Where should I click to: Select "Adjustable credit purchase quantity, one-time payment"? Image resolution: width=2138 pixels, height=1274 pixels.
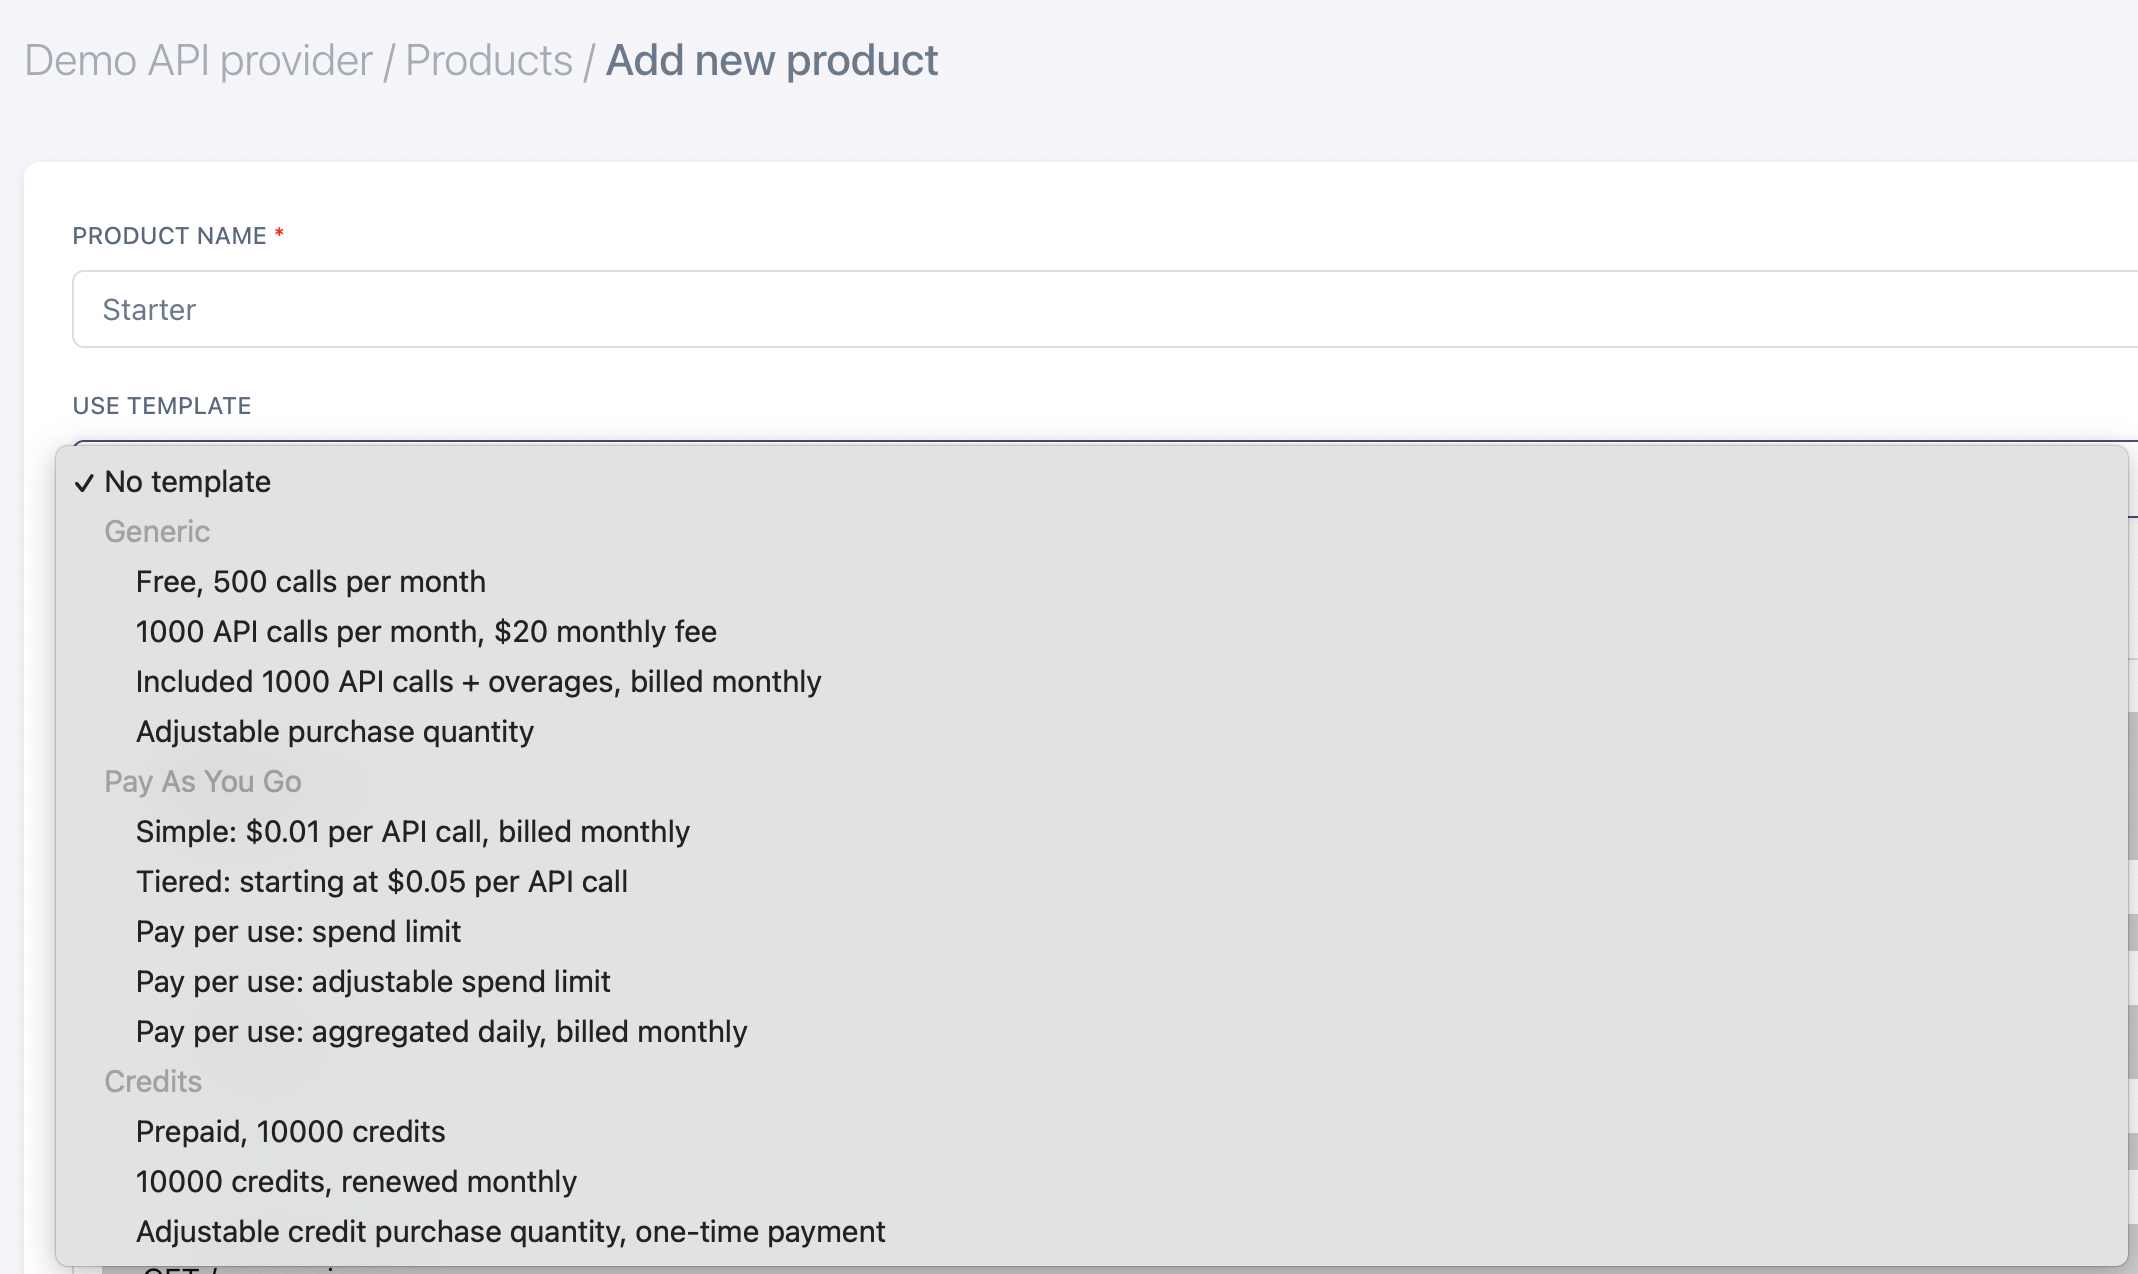point(510,1231)
